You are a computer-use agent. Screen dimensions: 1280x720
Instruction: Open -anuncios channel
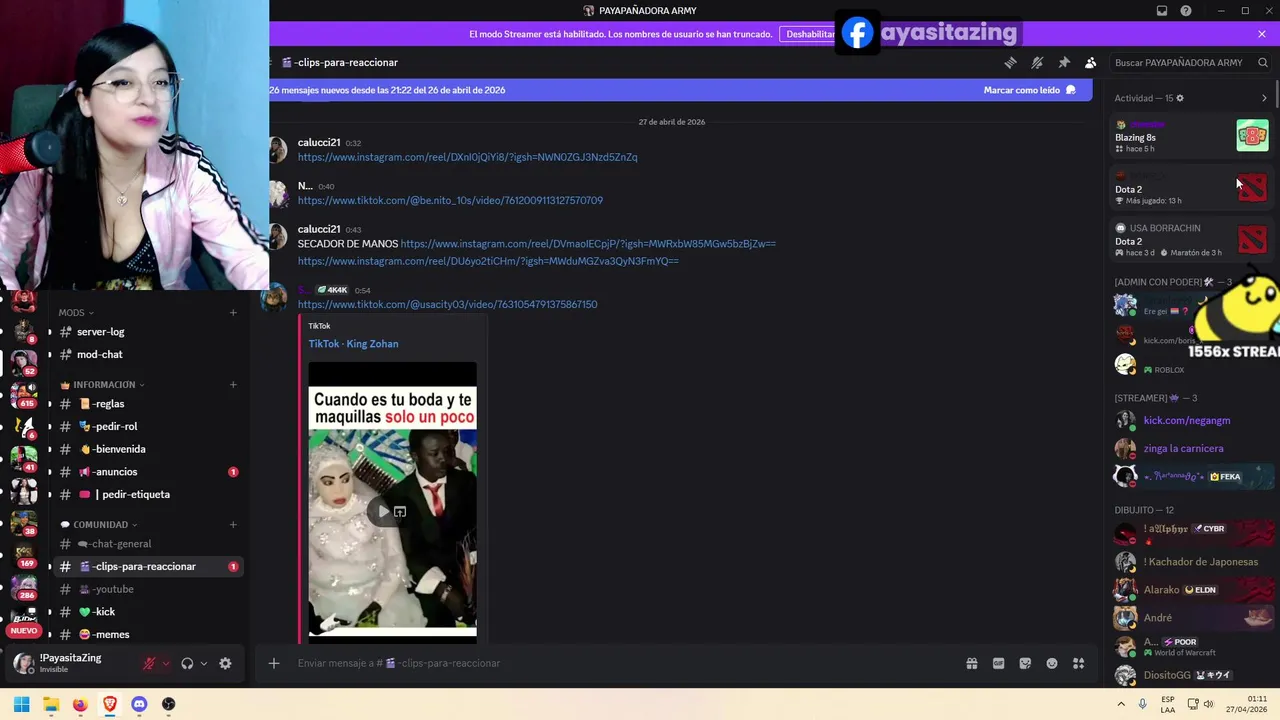148,472
